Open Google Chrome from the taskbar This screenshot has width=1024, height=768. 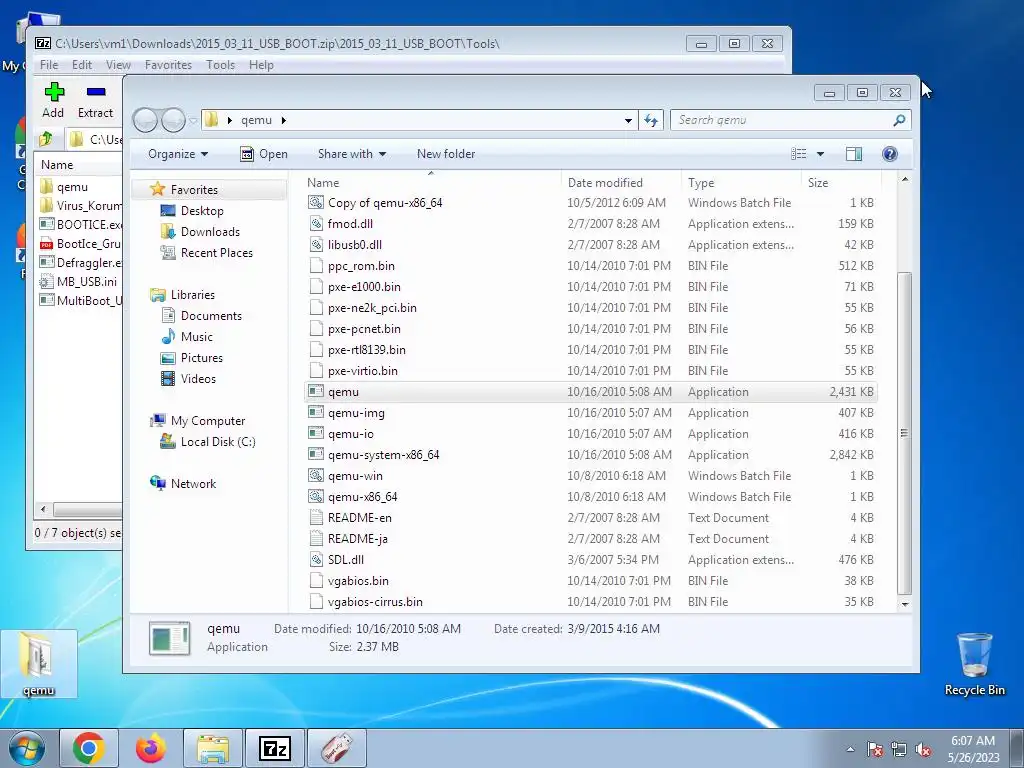(89, 748)
